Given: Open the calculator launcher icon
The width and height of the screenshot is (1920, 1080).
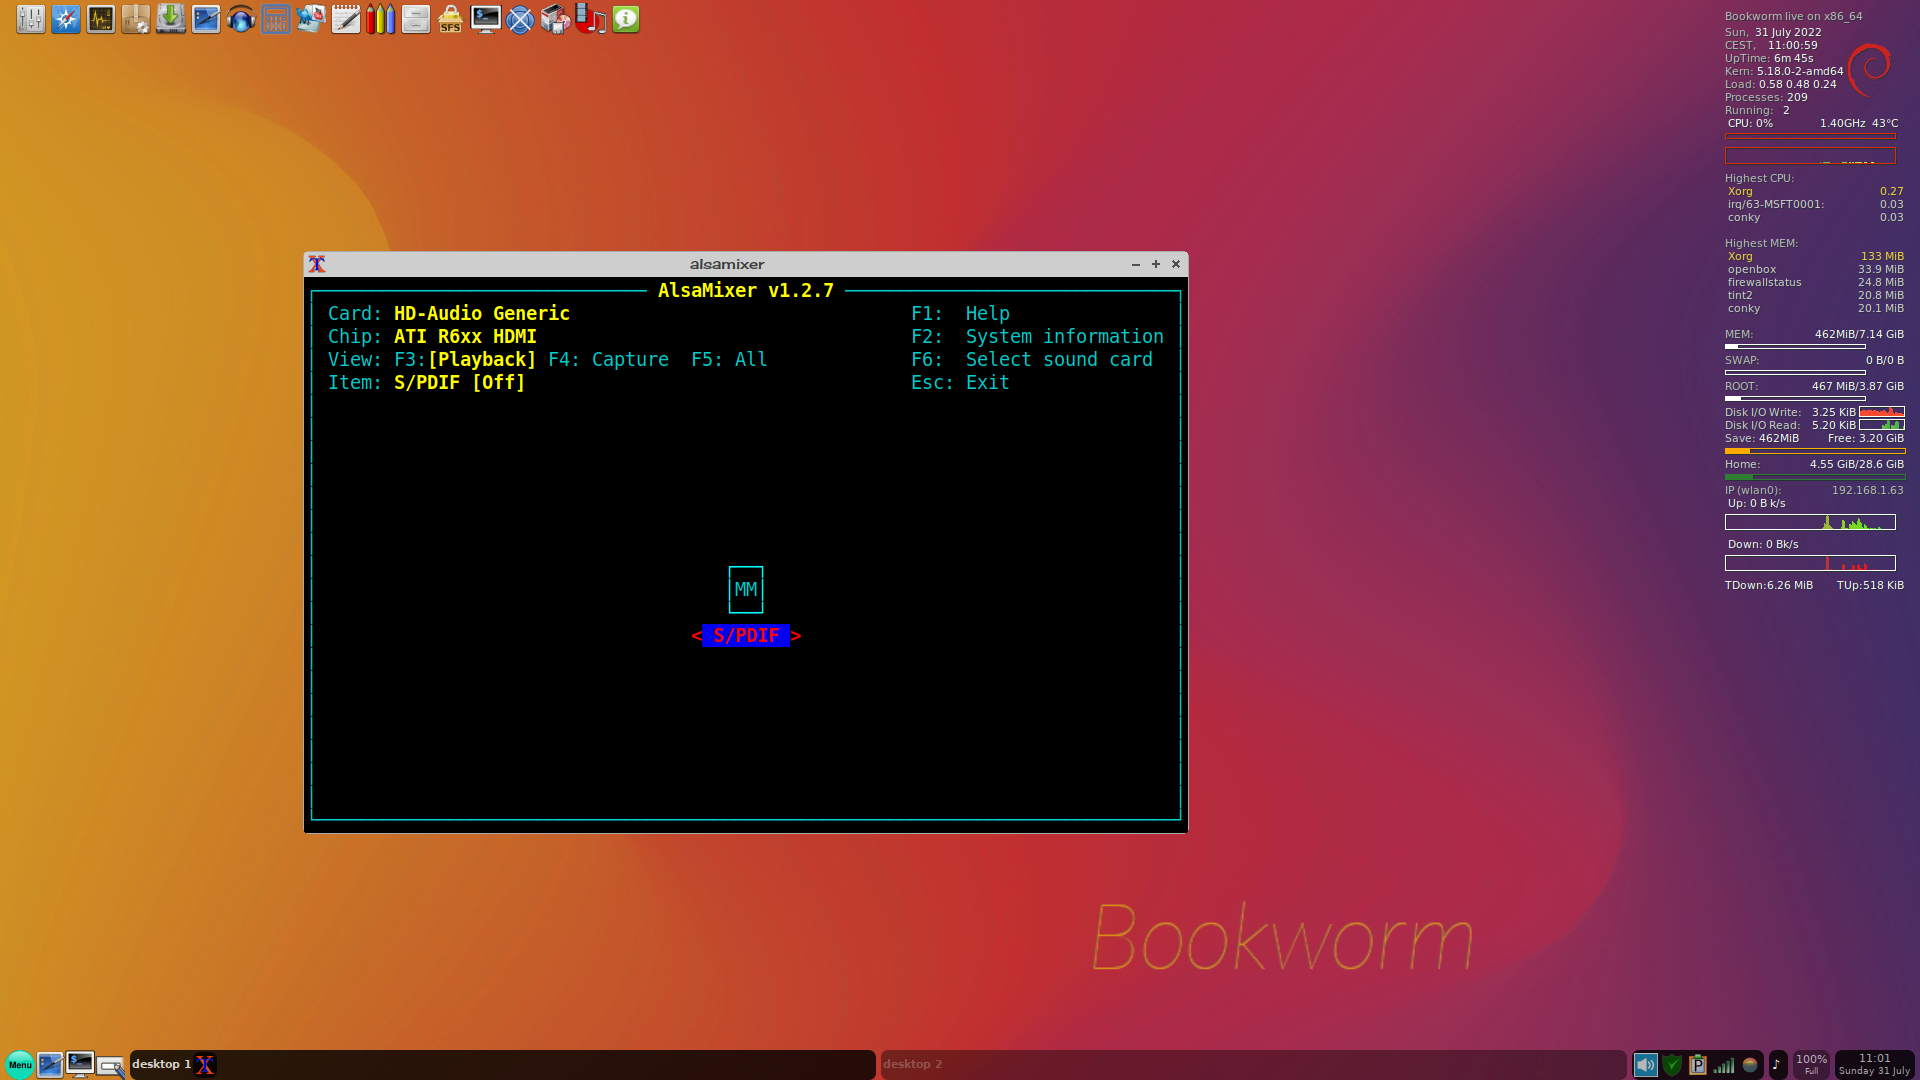Looking at the screenshot, I should pyautogui.click(x=276, y=19).
